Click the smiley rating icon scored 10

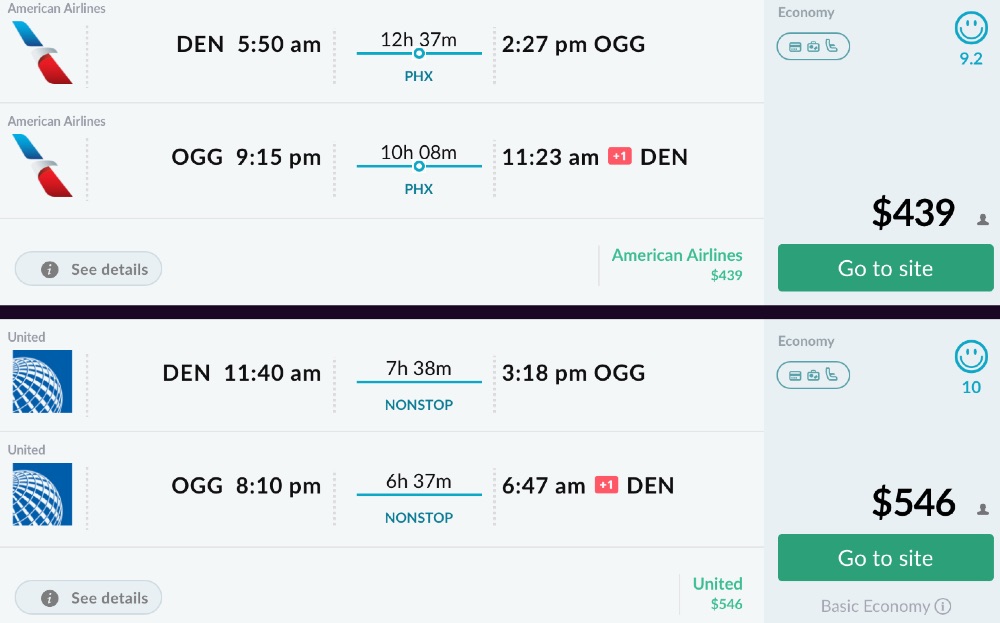[x=971, y=357]
